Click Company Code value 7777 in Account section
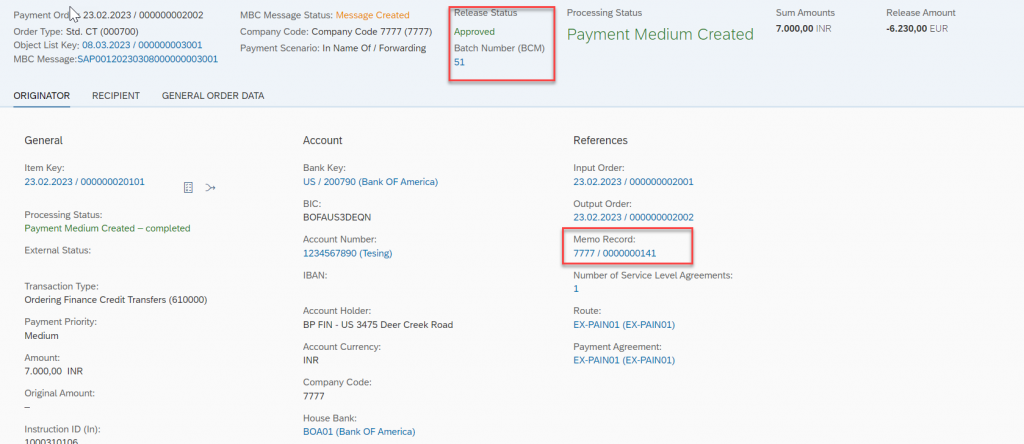The height and width of the screenshot is (444, 1024). (313, 396)
